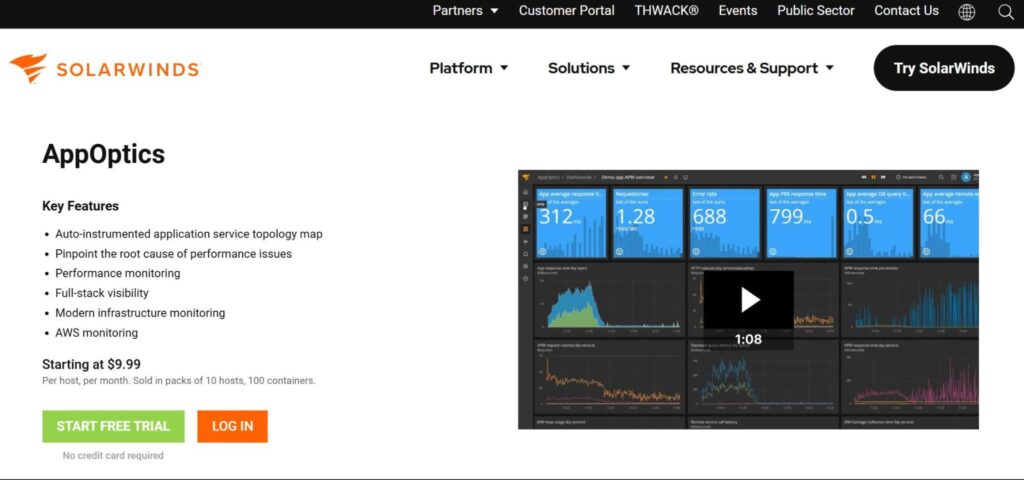Image resolution: width=1024 pixels, height=480 pixels.
Task: Open the Customer Portal link
Action: pos(567,10)
